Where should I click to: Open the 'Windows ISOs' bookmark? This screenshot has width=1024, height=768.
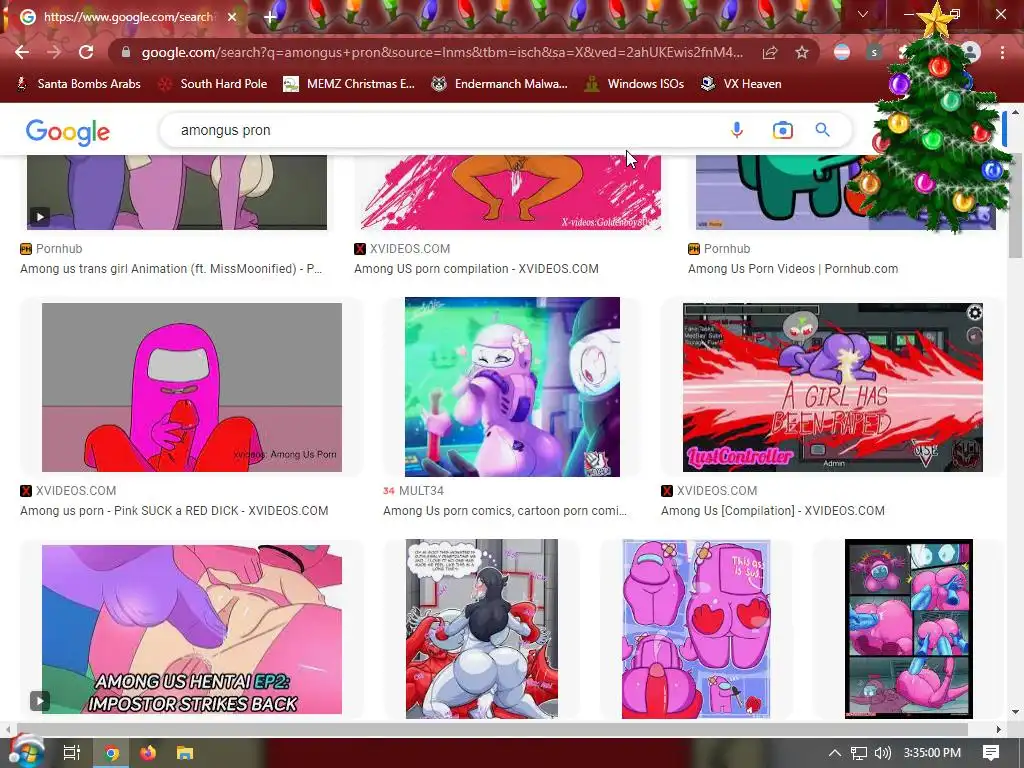(634, 84)
